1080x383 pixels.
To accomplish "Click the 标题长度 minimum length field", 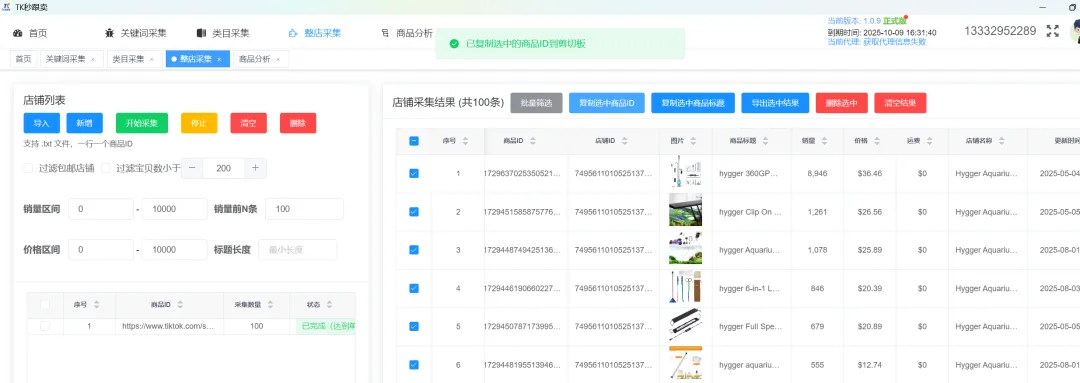I will click(298, 250).
